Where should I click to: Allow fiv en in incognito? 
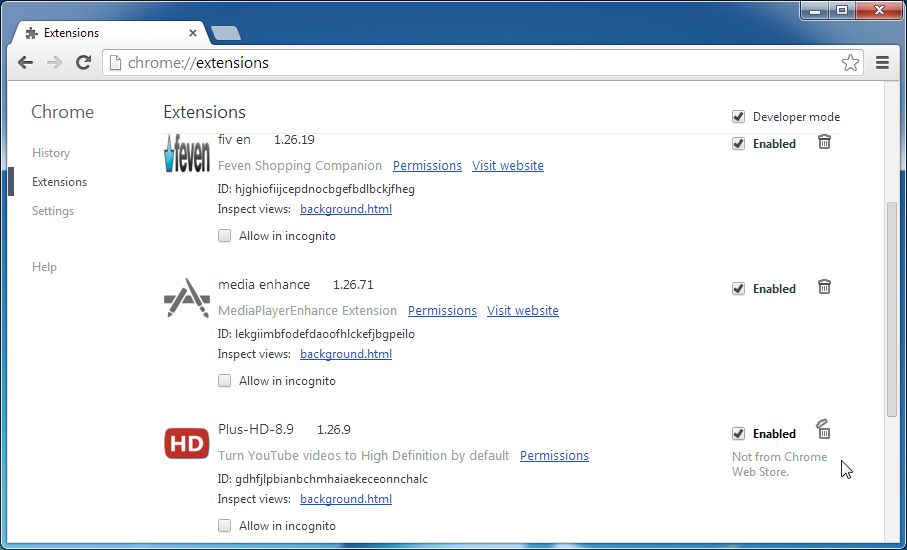click(224, 236)
